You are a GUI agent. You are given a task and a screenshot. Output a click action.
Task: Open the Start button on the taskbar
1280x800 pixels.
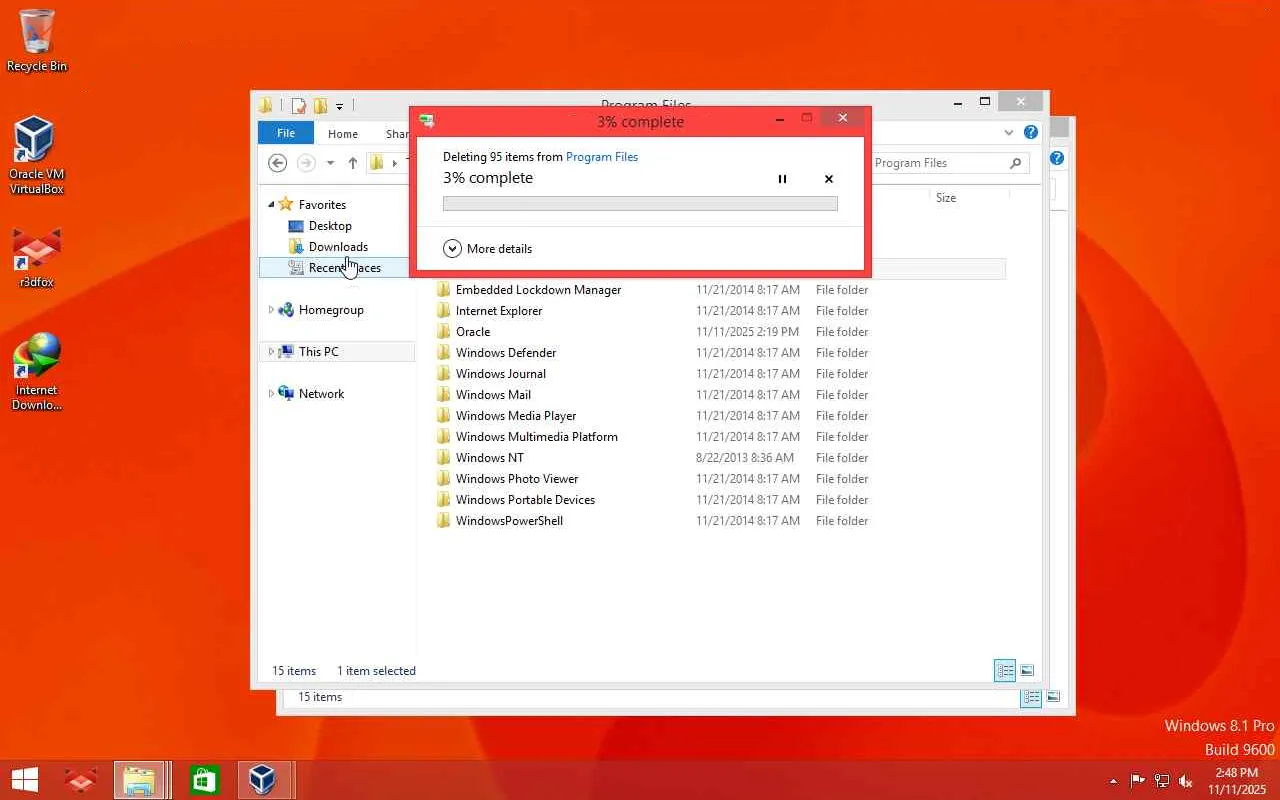(x=24, y=780)
